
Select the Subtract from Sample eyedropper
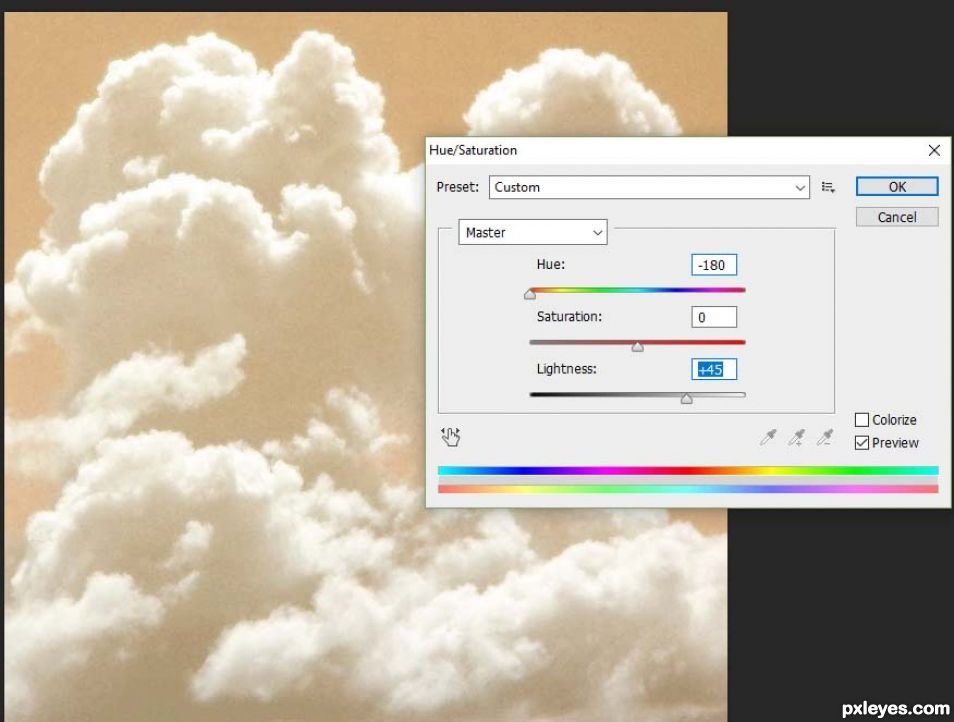[x=825, y=437]
